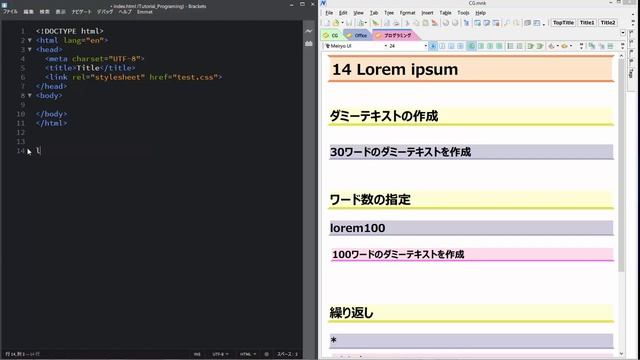Copy selection with toolbar Copy icon
The image size is (640, 360).
click(x=416, y=23)
